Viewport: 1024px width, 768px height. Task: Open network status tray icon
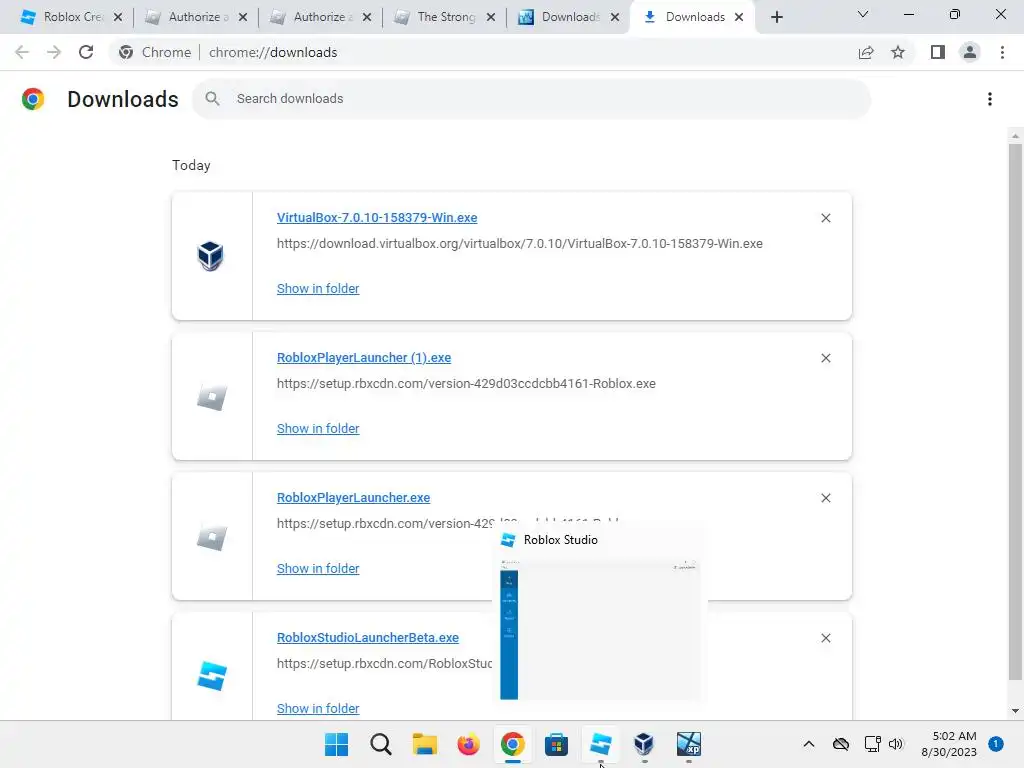point(872,744)
